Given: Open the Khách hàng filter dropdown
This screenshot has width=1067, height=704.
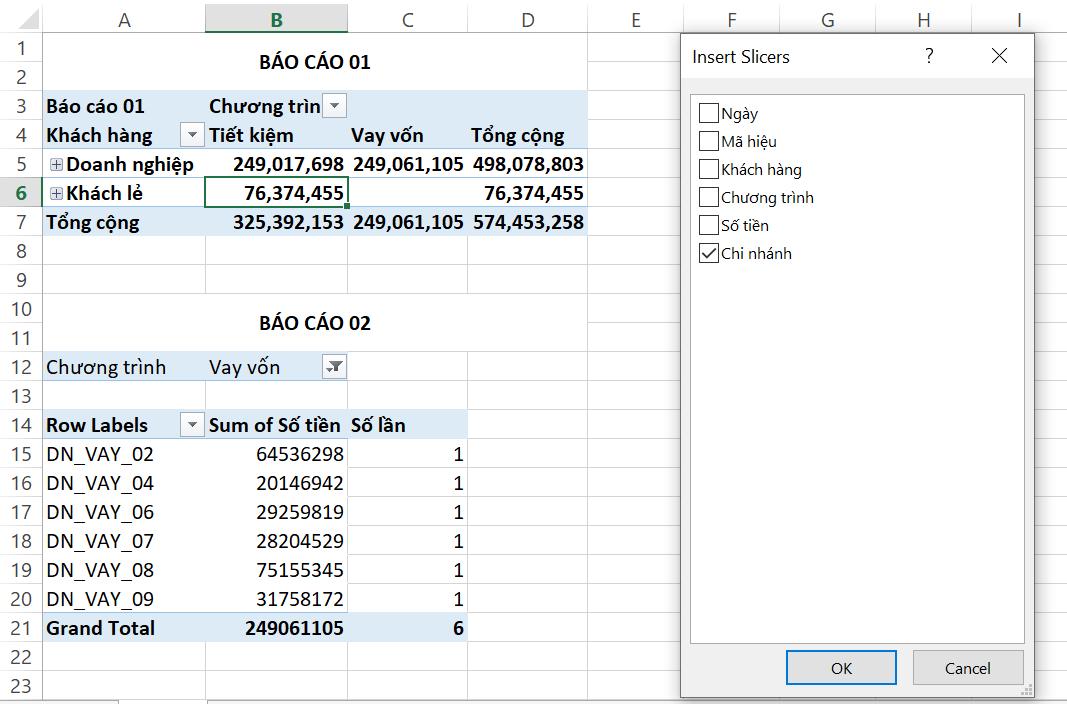Looking at the screenshot, I should pos(191,135).
